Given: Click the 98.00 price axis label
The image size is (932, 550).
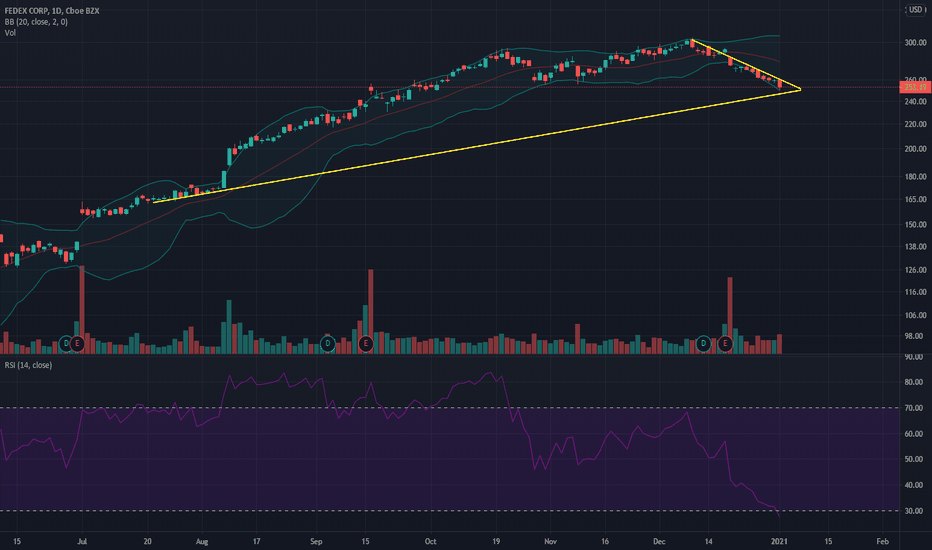Looking at the screenshot, I should point(915,337).
